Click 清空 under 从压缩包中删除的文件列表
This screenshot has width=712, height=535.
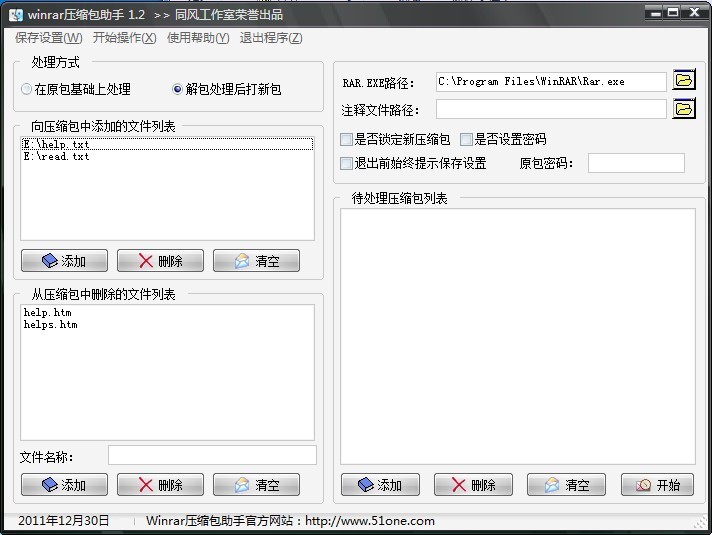point(256,485)
